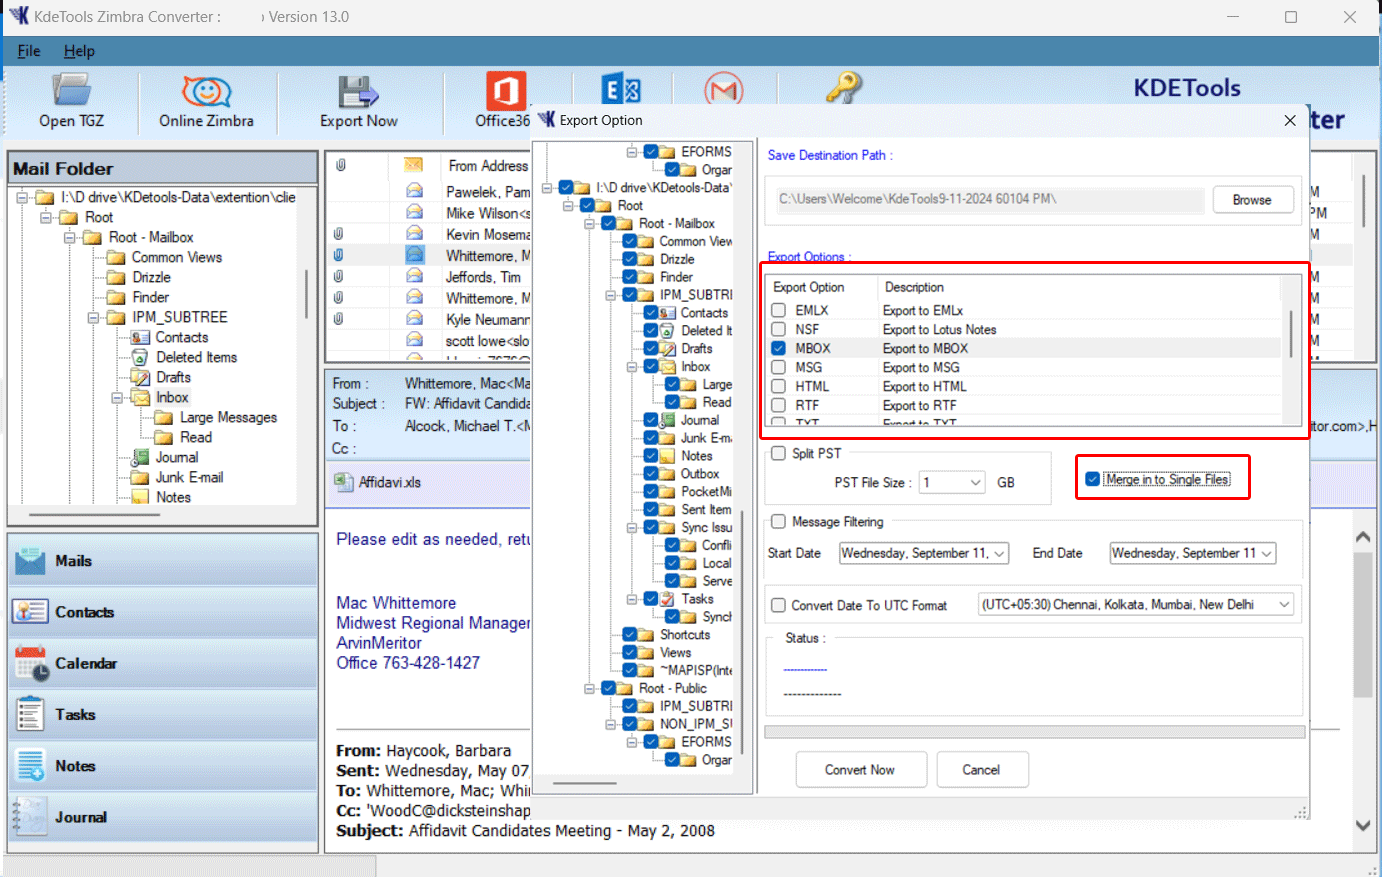Click the Export Now toolbar icon
1382x877 pixels.
pos(358,92)
